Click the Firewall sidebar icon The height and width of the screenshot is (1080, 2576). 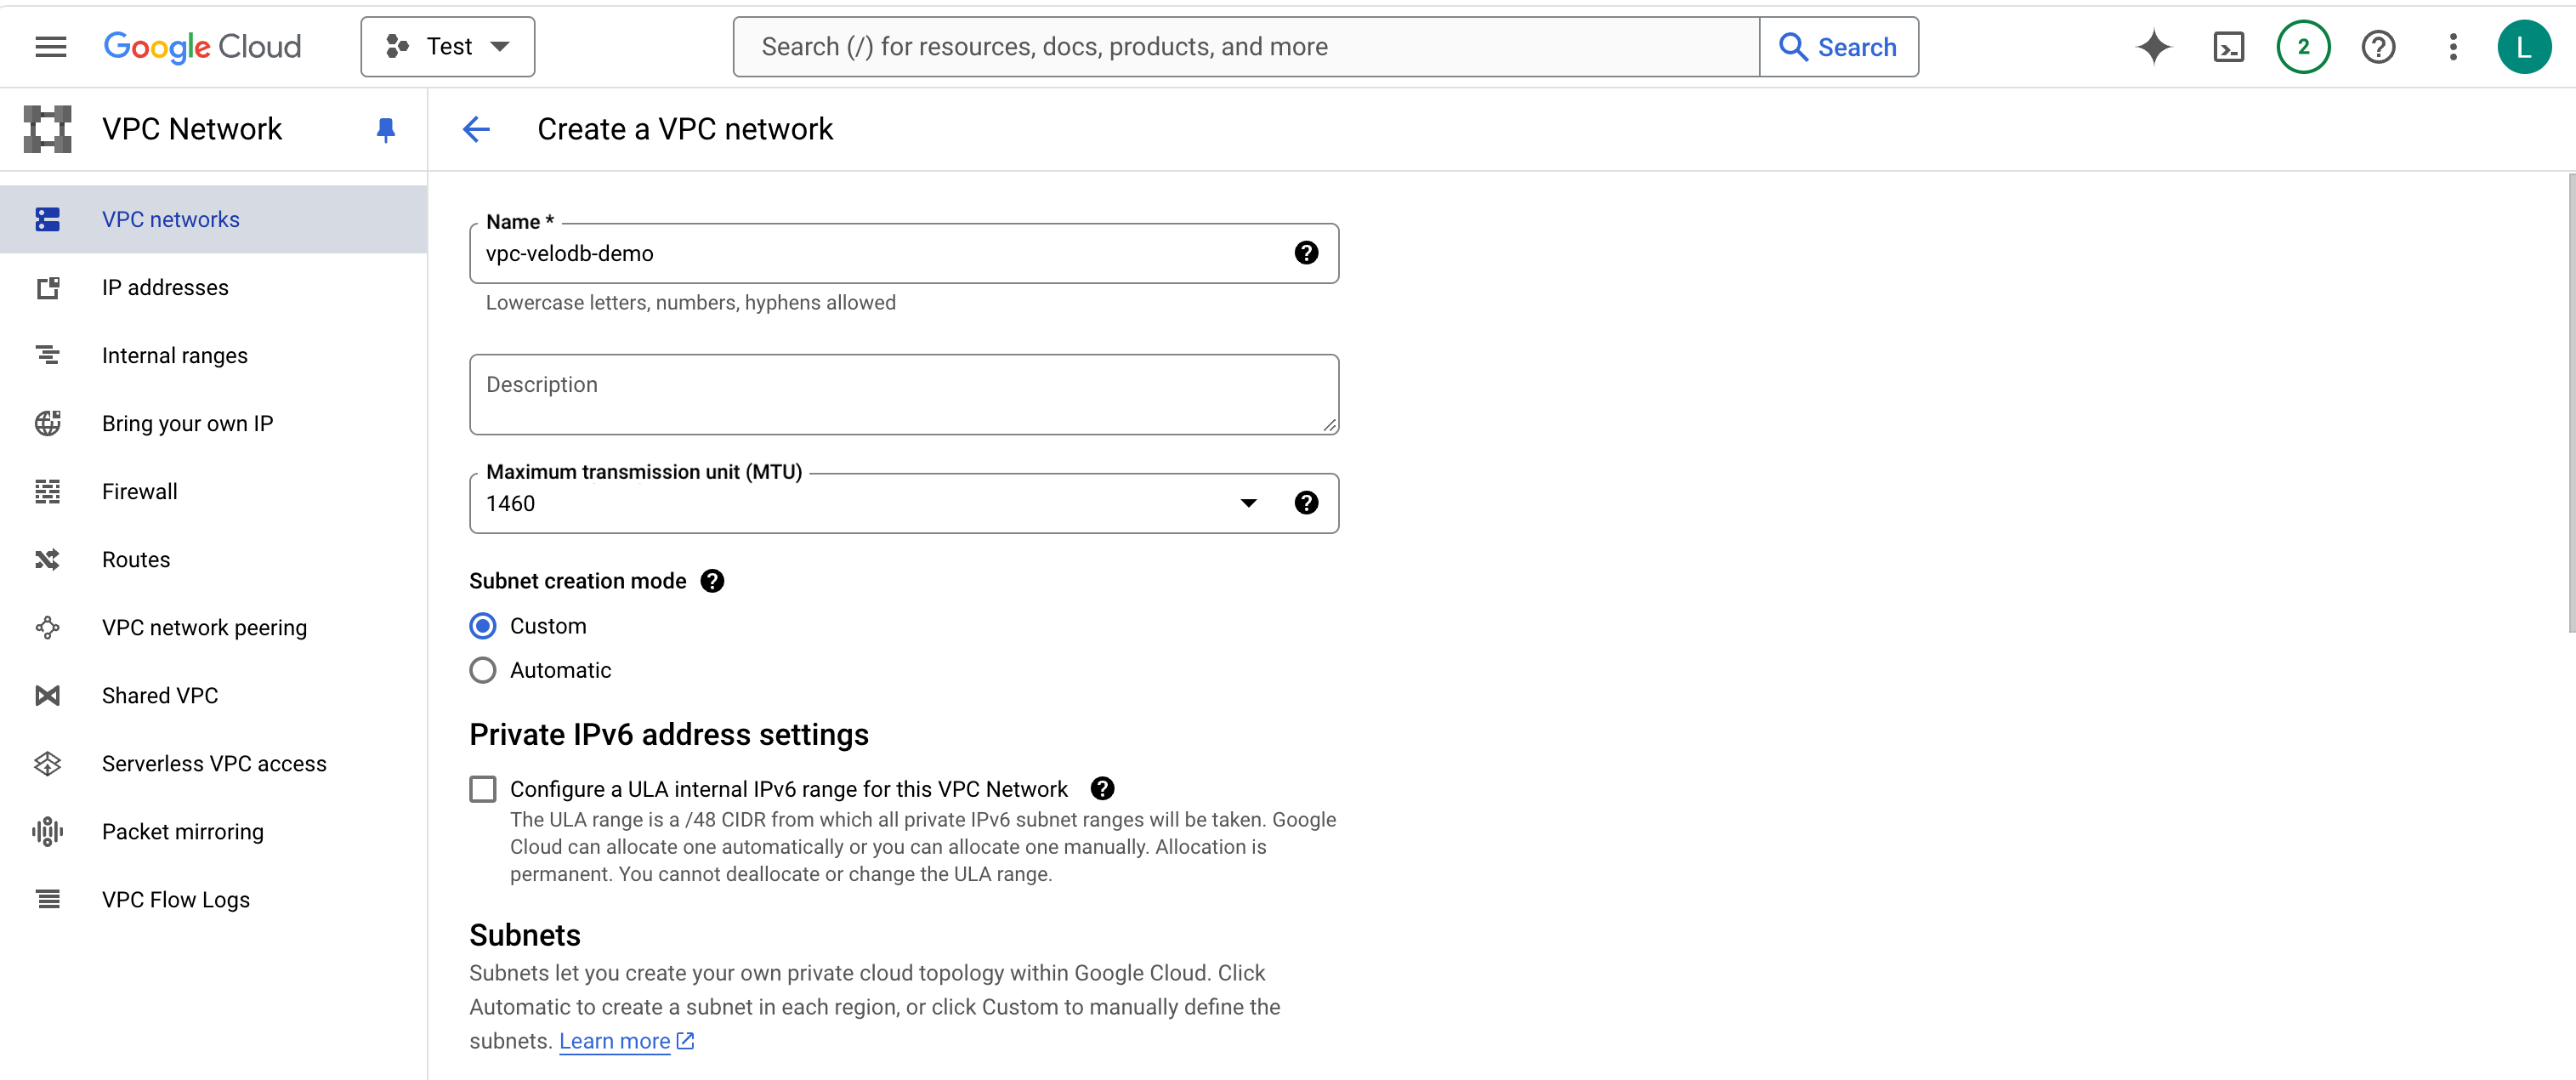click(47, 491)
